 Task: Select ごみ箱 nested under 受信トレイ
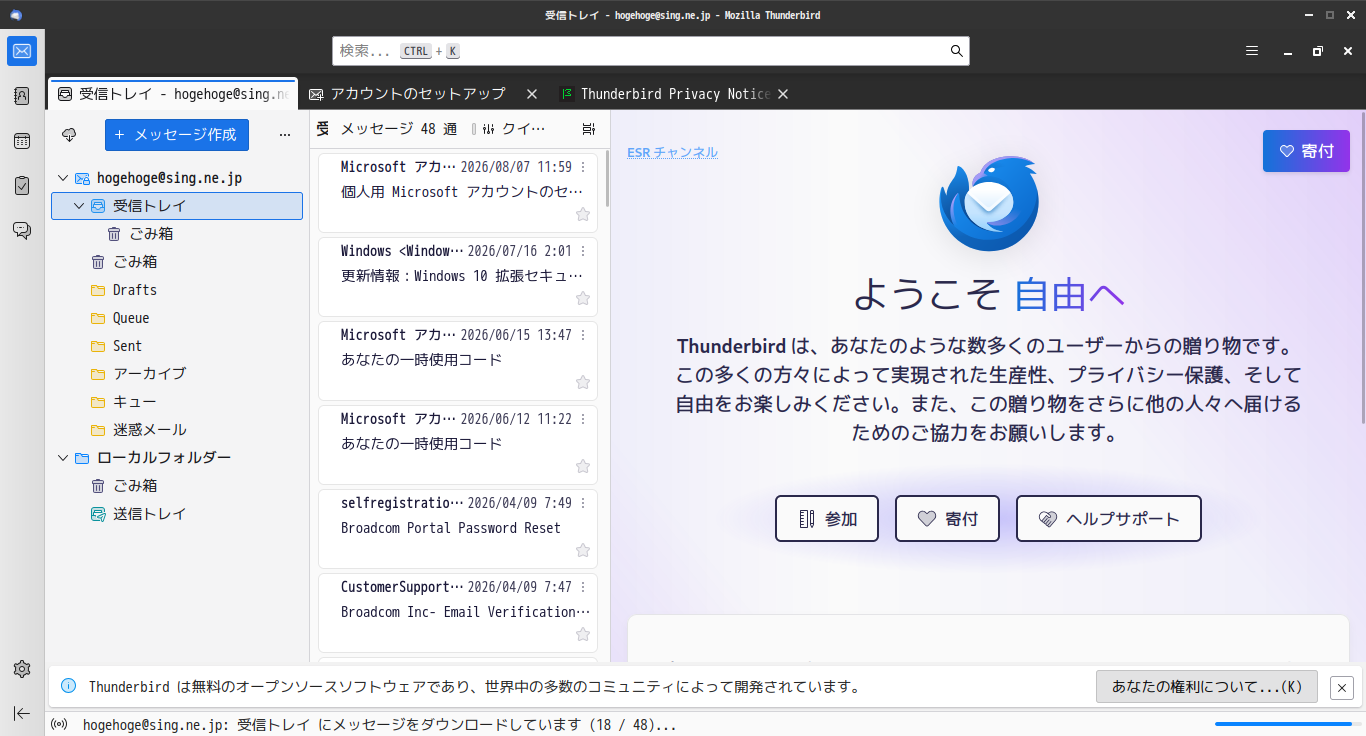coord(177,234)
